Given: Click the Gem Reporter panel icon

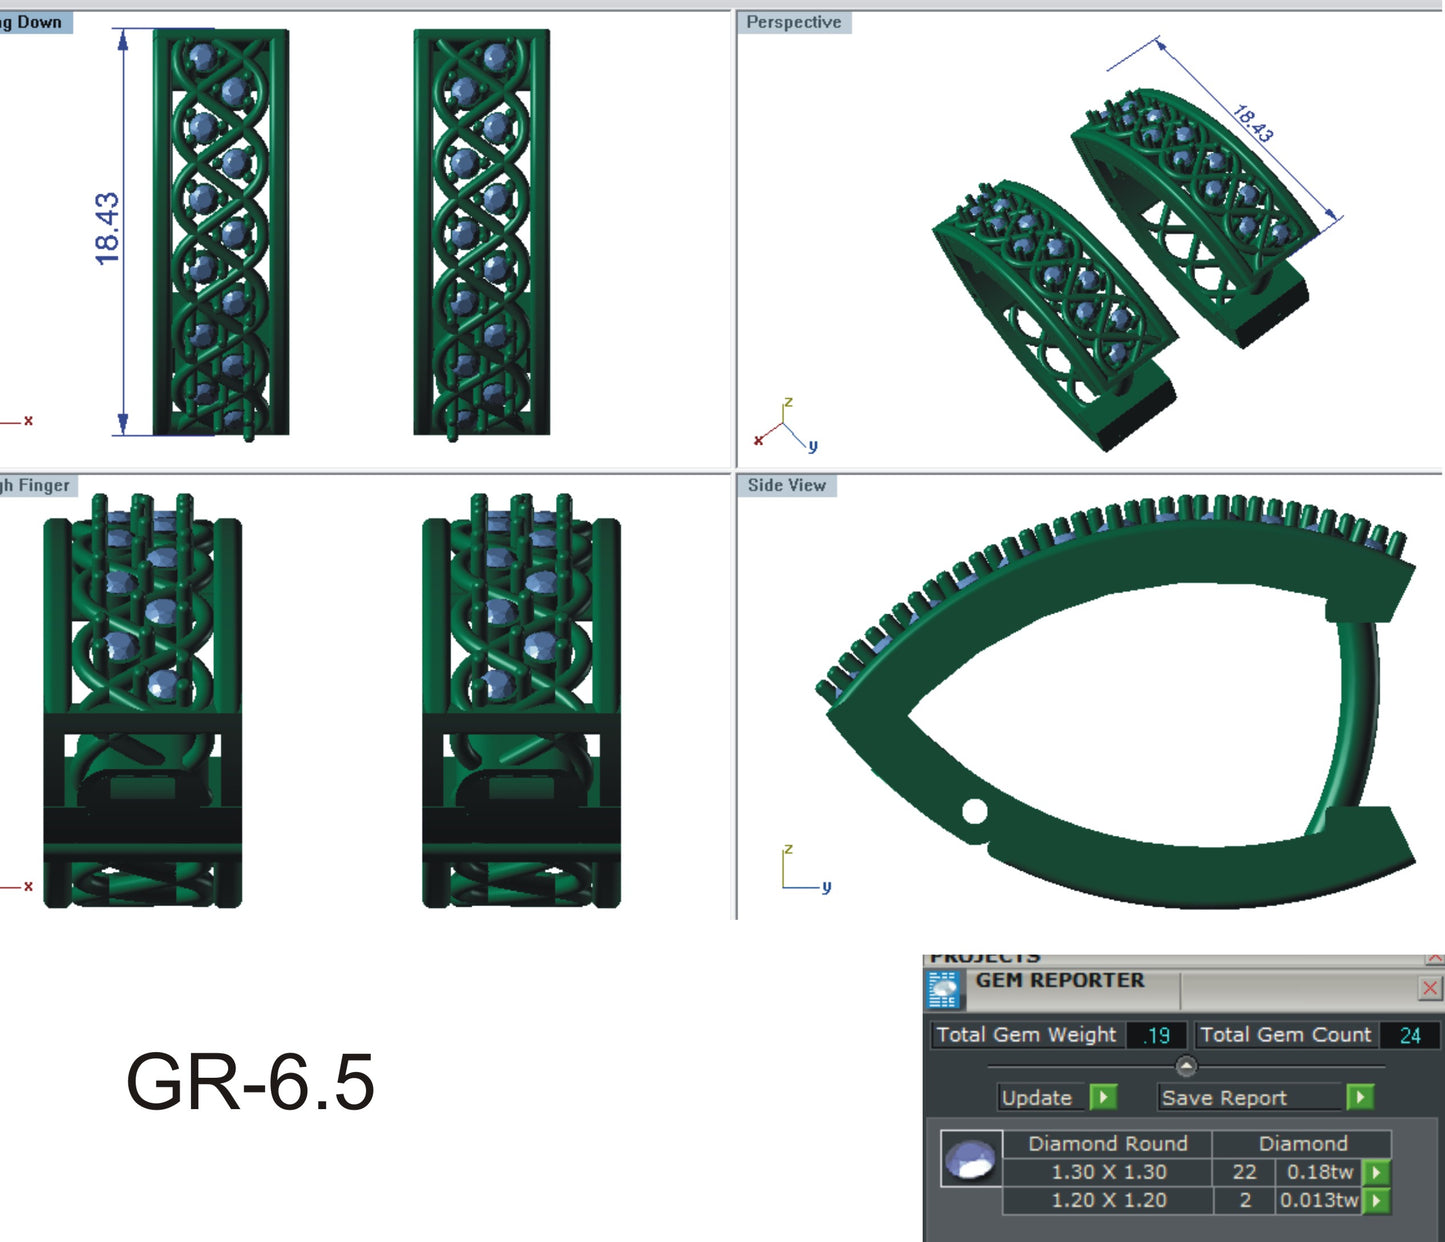Looking at the screenshot, I should [x=943, y=989].
